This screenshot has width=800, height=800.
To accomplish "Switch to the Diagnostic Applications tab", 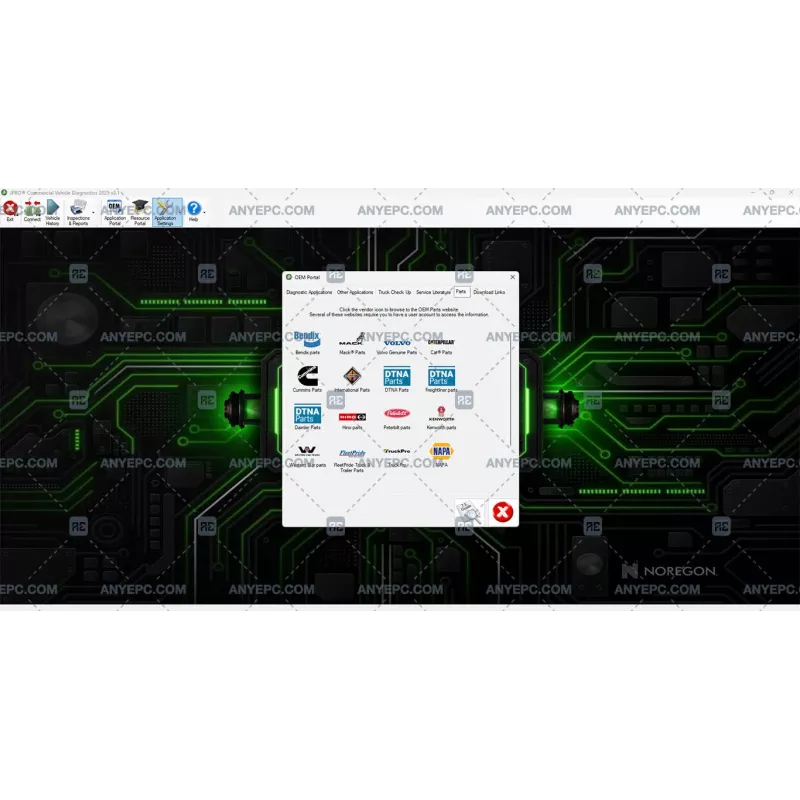I will 309,292.
